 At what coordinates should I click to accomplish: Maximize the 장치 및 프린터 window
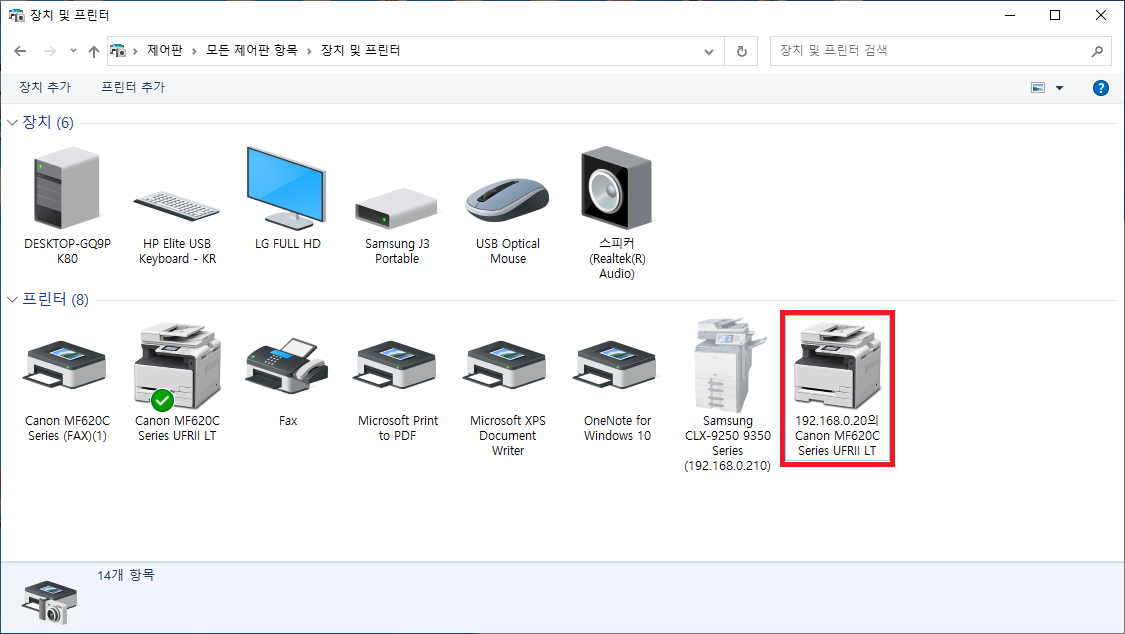pos(1055,15)
